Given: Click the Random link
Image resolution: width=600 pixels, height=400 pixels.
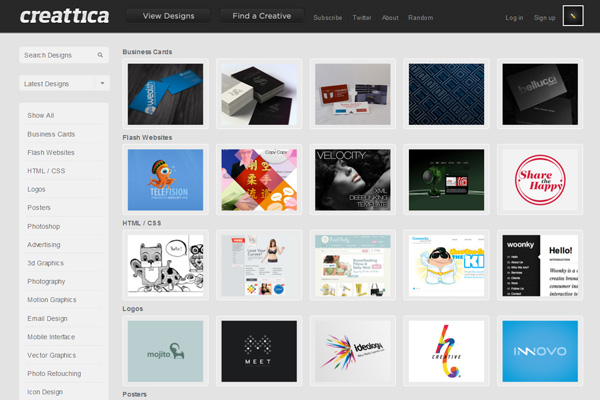Looking at the screenshot, I should pyautogui.click(x=421, y=18).
